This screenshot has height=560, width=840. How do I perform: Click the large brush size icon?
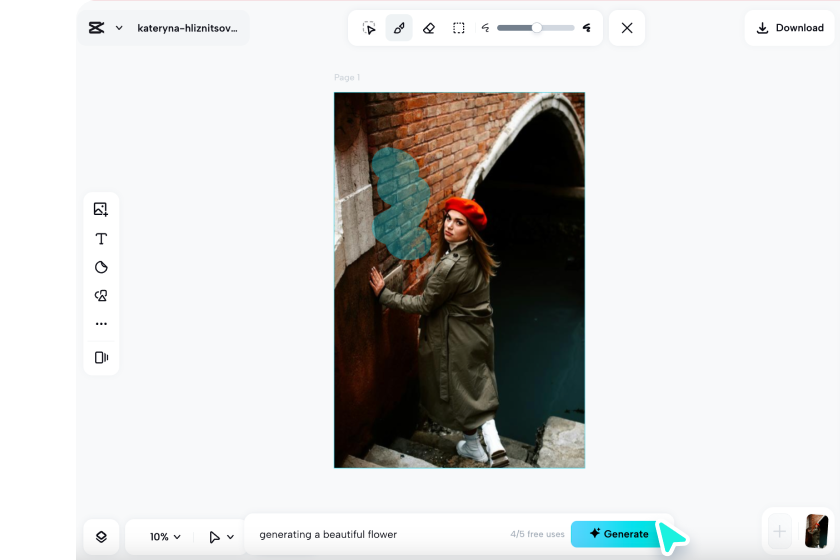coord(587,28)
